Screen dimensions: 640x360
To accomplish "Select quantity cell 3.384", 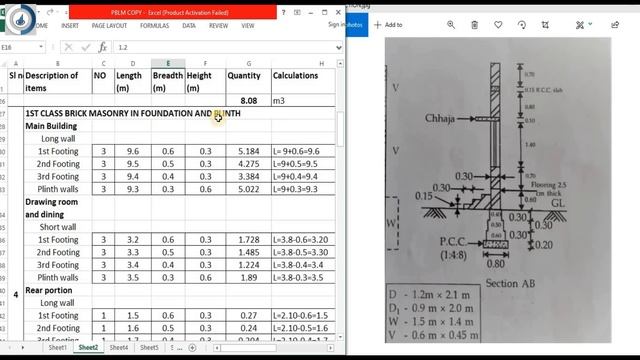I will click(x=248, y=176).
